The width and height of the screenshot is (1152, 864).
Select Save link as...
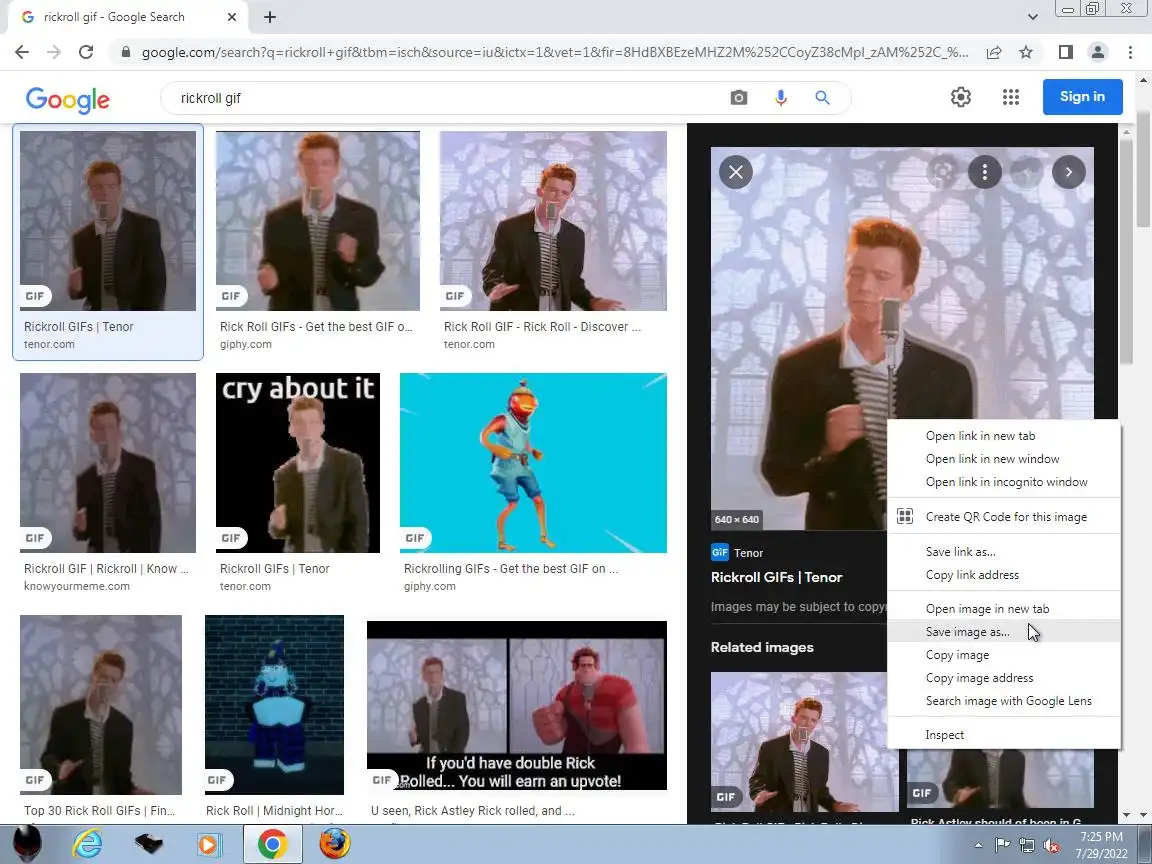coord(1004,552)
